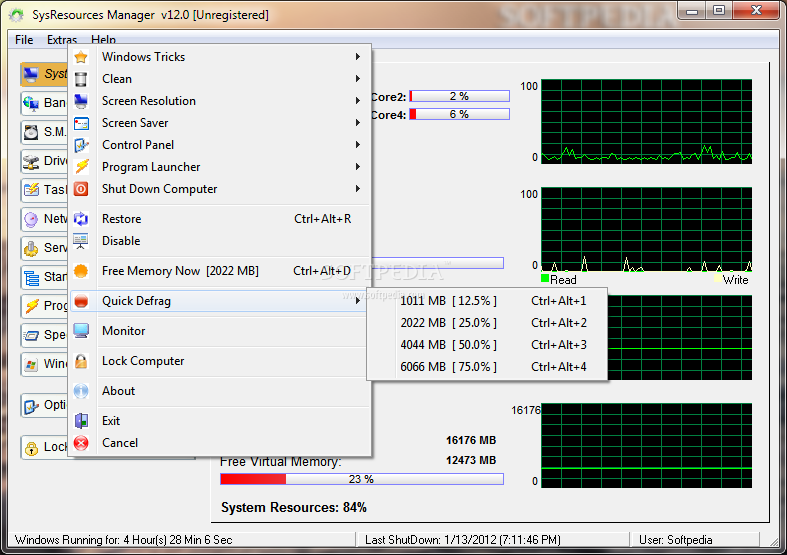Choose 1011 MB [12.5%] defrag option
Image resolution: width=787 pixels, height=555 pixels.
coord(487,301)
